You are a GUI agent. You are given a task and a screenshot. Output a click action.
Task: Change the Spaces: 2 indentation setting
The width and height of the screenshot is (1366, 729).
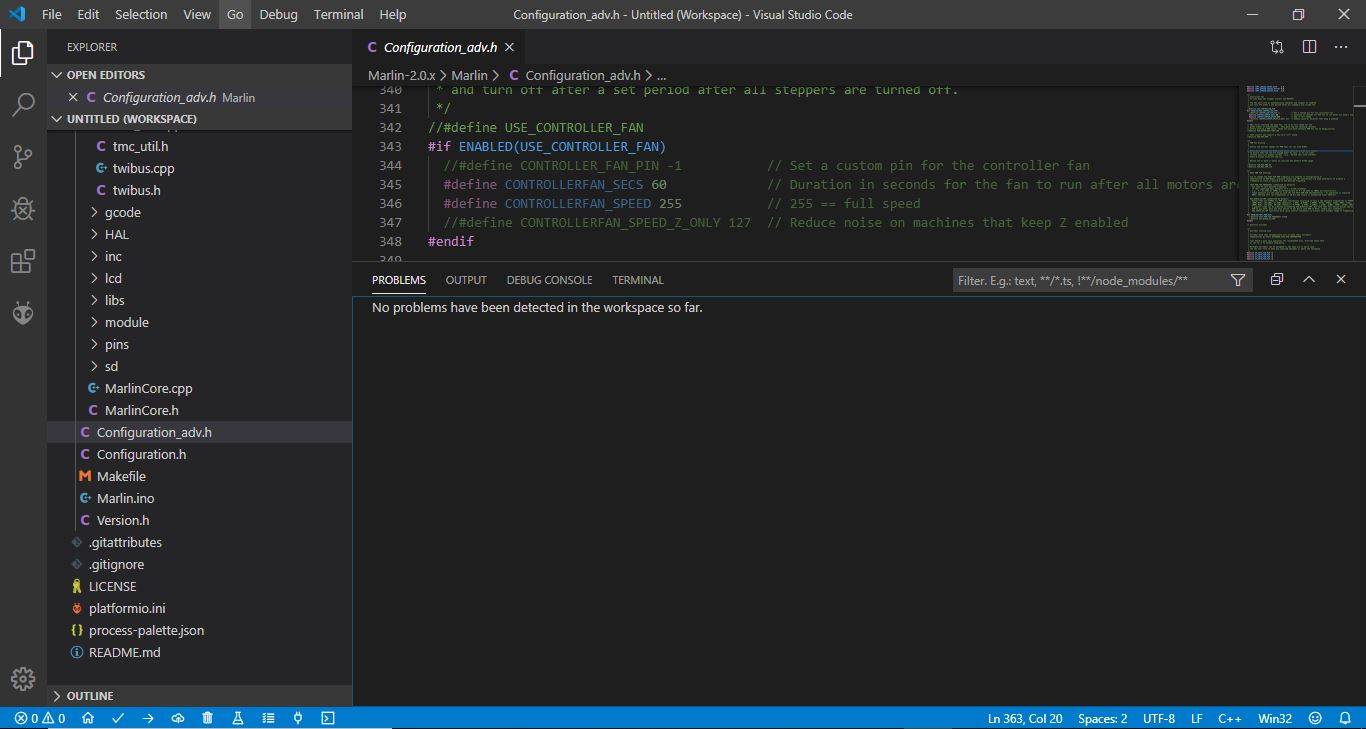[x=1102, y=718]
